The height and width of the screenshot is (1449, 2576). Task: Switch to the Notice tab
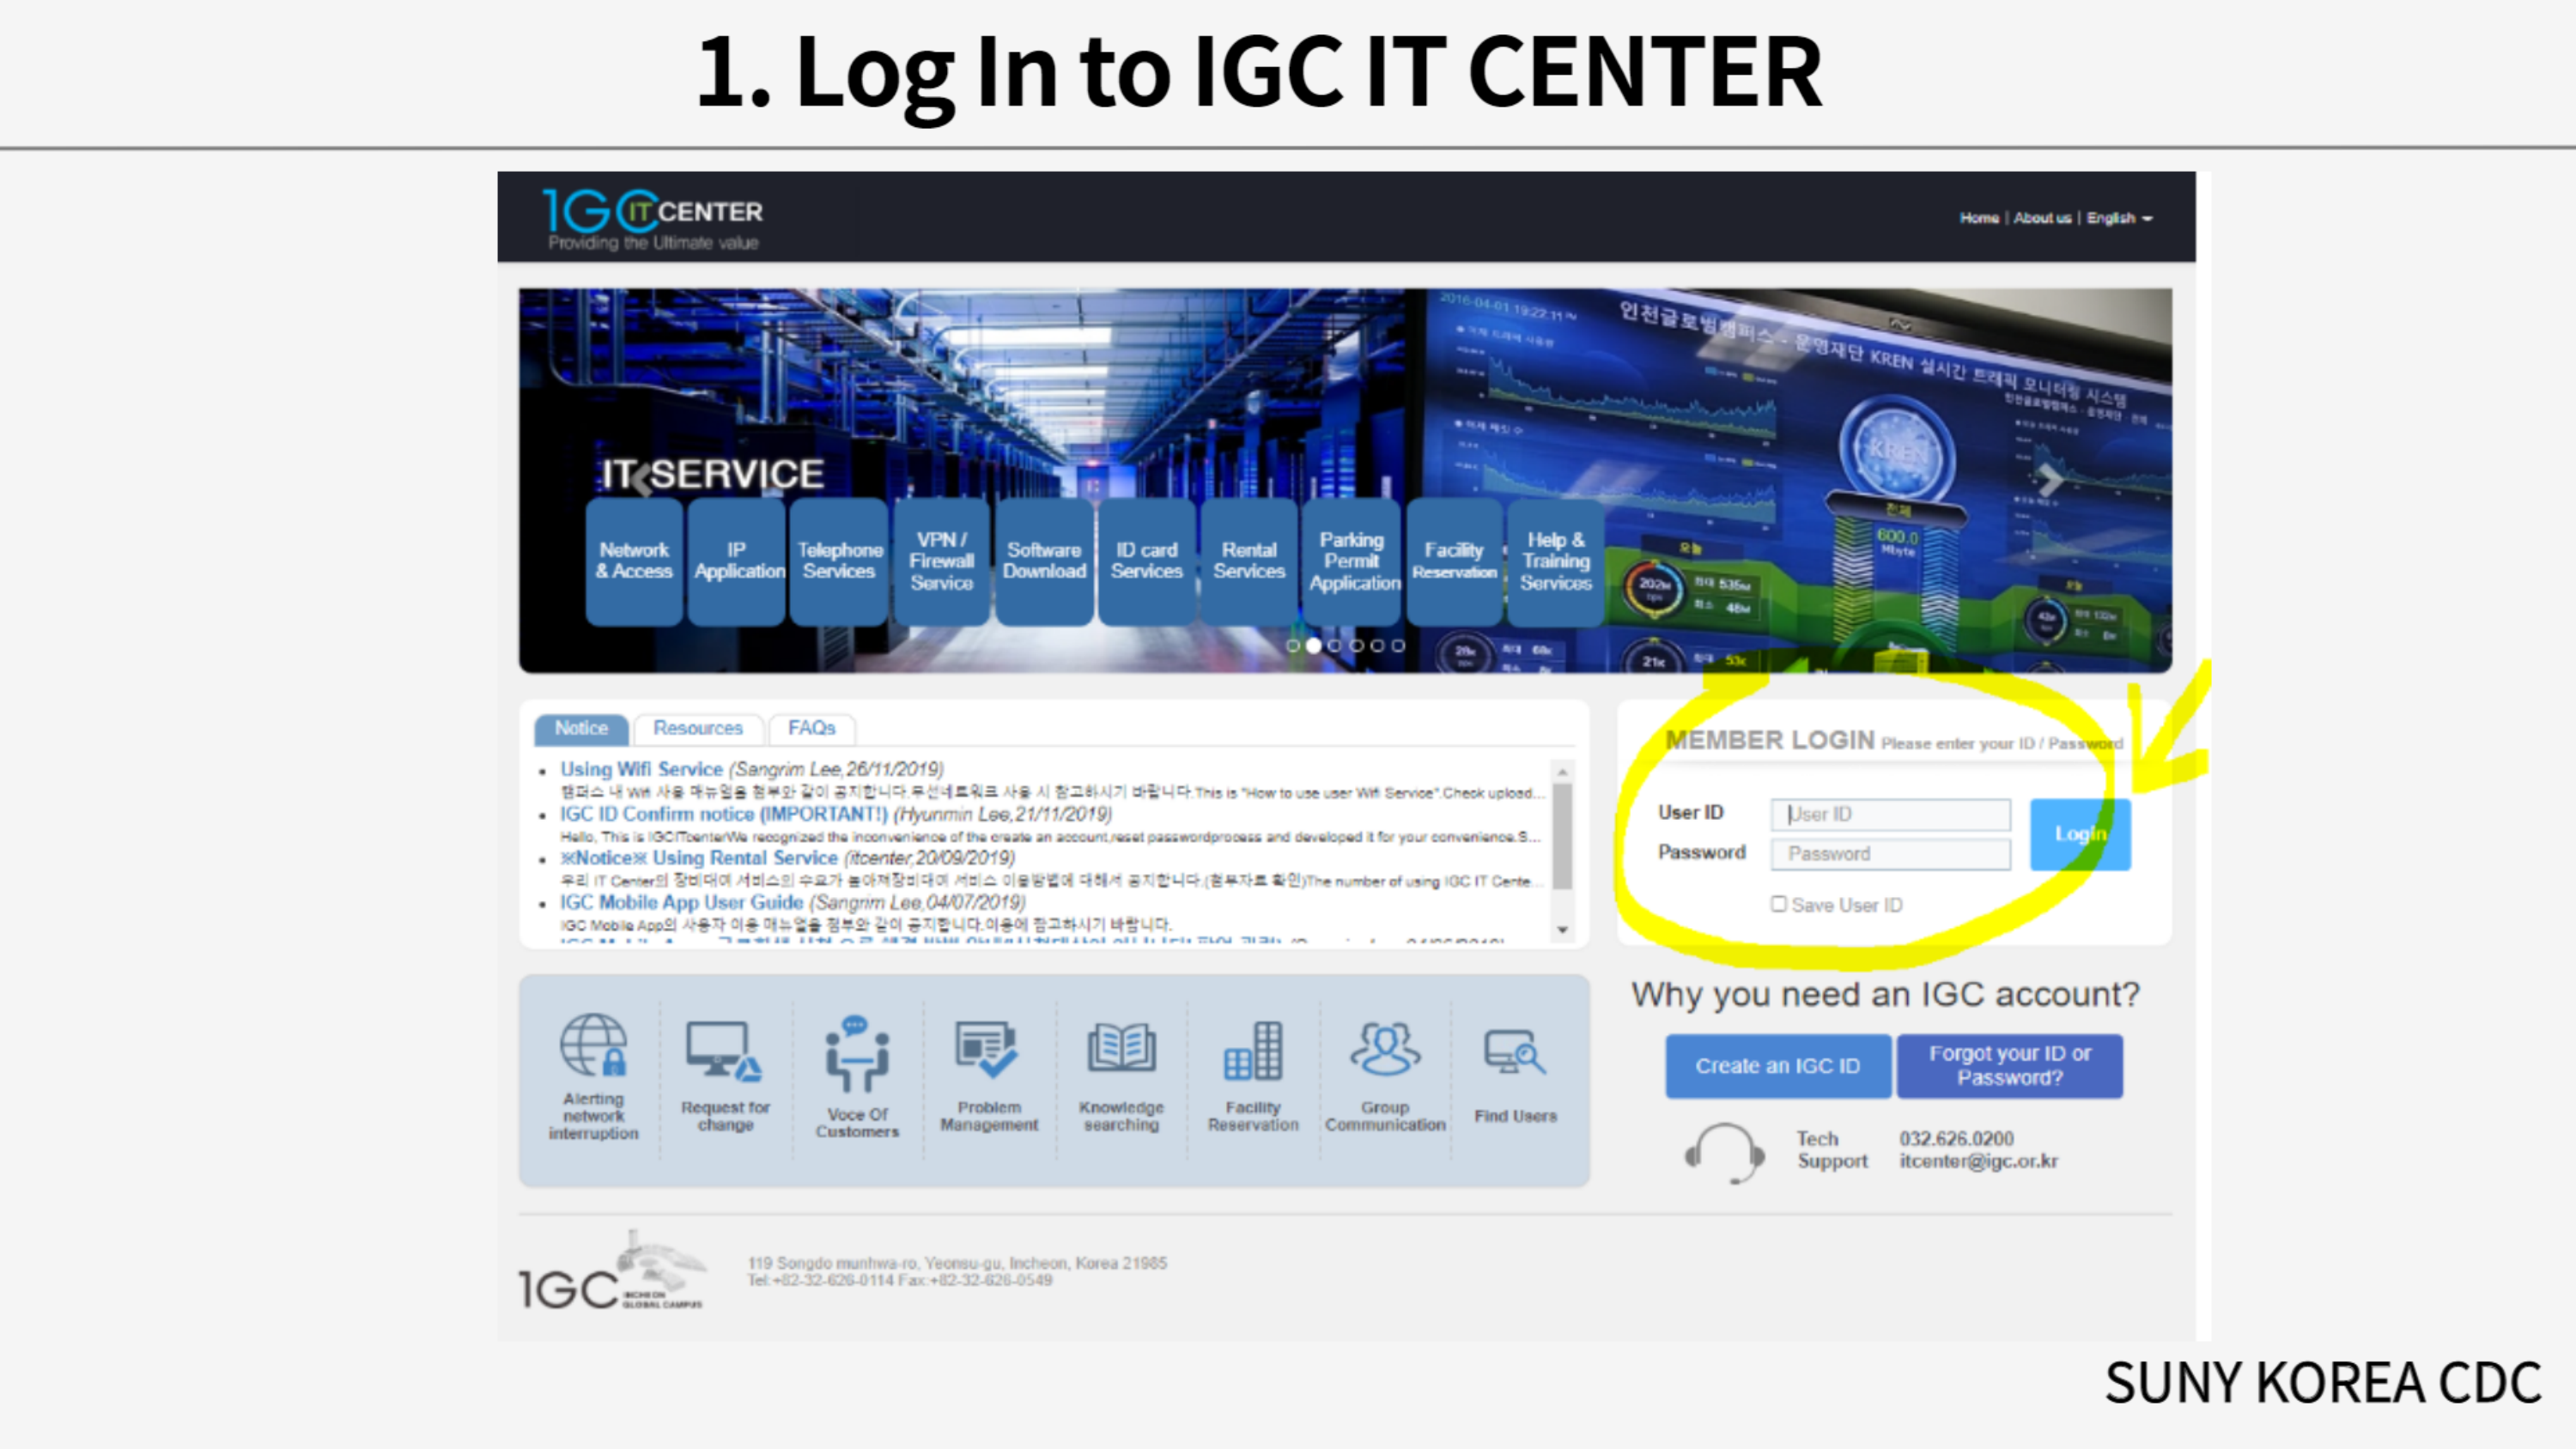pos(581,729)
